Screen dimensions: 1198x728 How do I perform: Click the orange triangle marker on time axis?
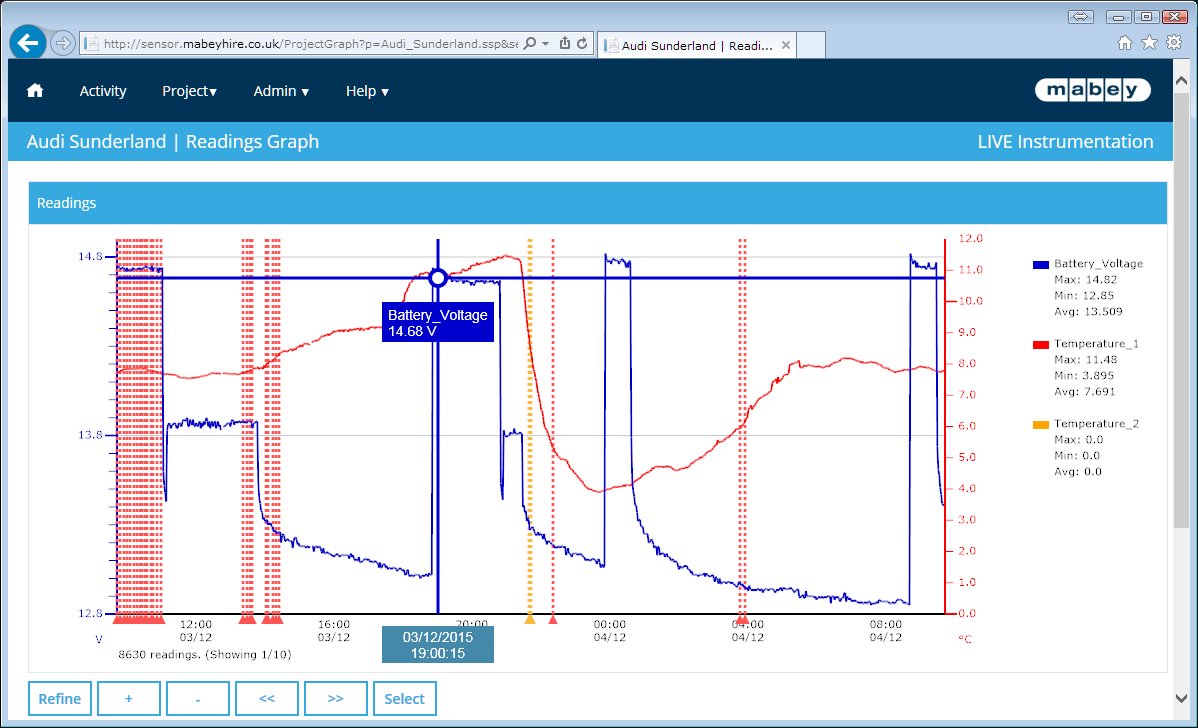point(529,618)
